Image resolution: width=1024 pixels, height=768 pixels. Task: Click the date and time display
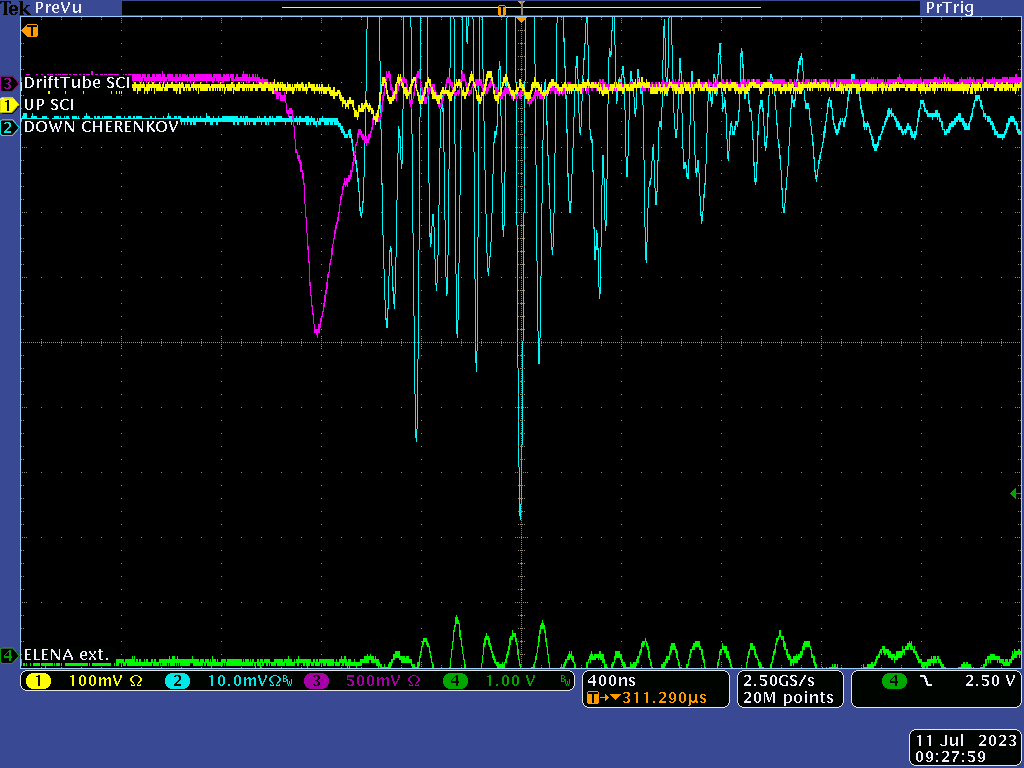tap(966, 748)
